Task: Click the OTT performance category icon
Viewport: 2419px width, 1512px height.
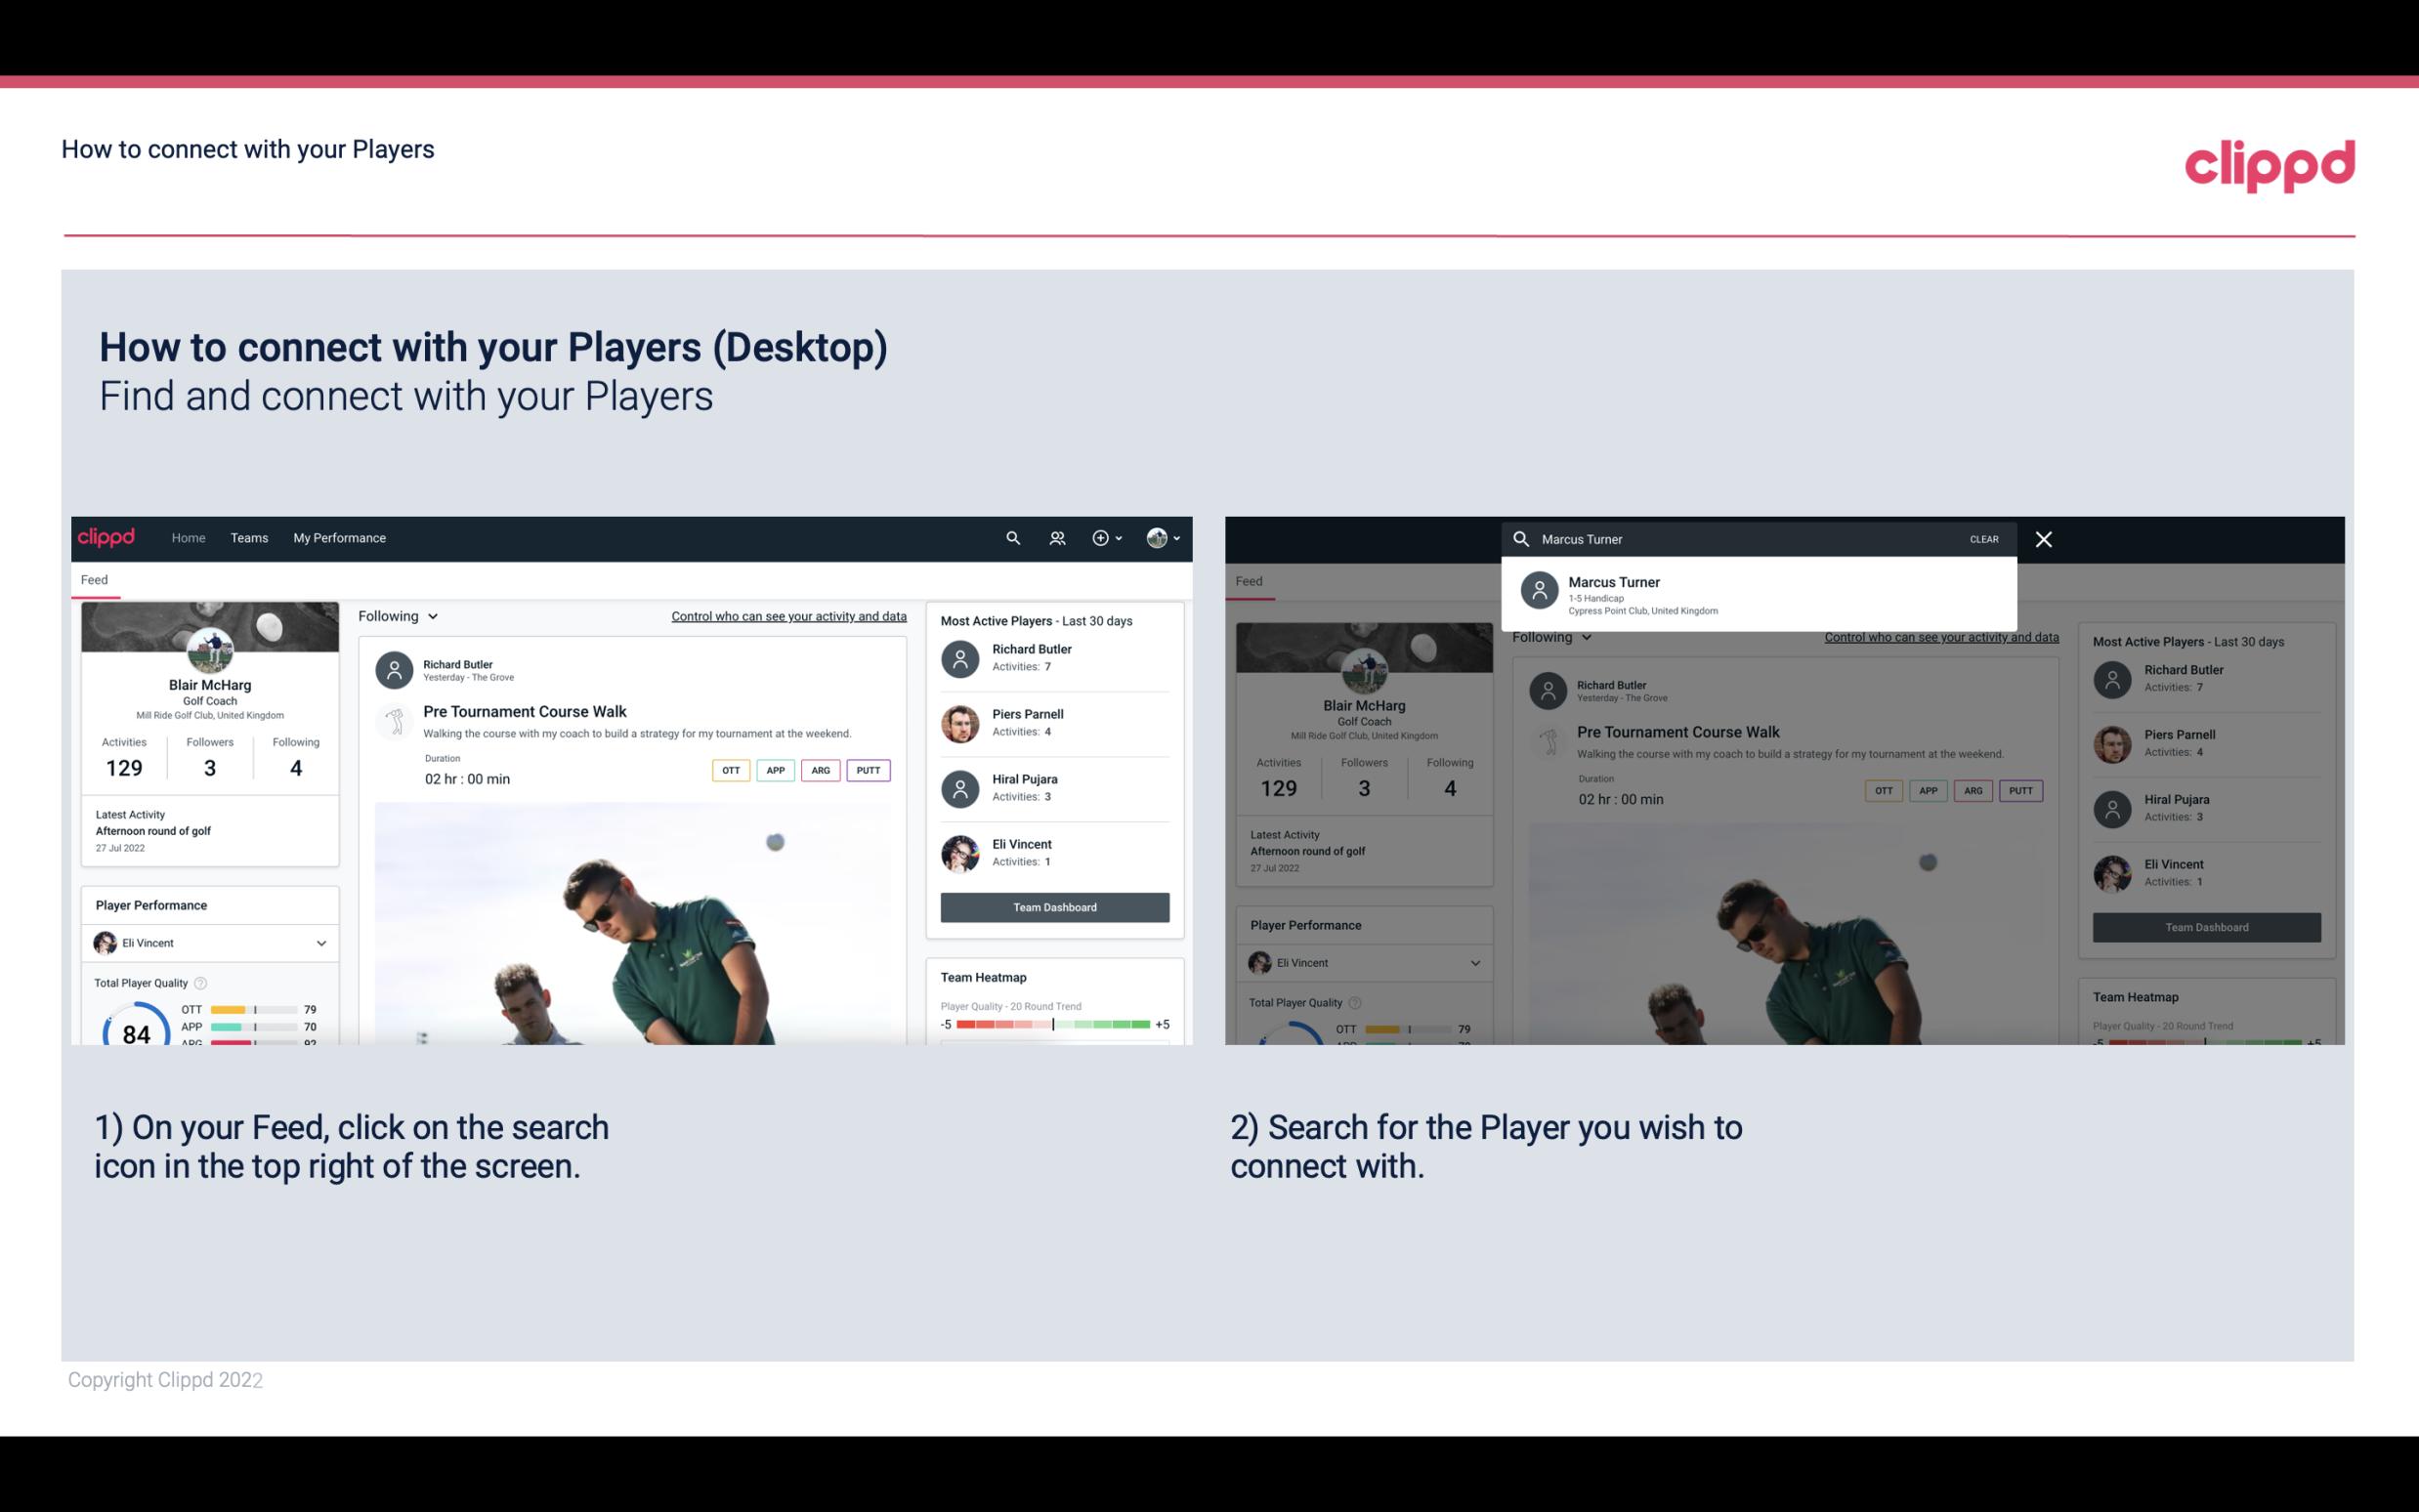Action: pos(726,768)
